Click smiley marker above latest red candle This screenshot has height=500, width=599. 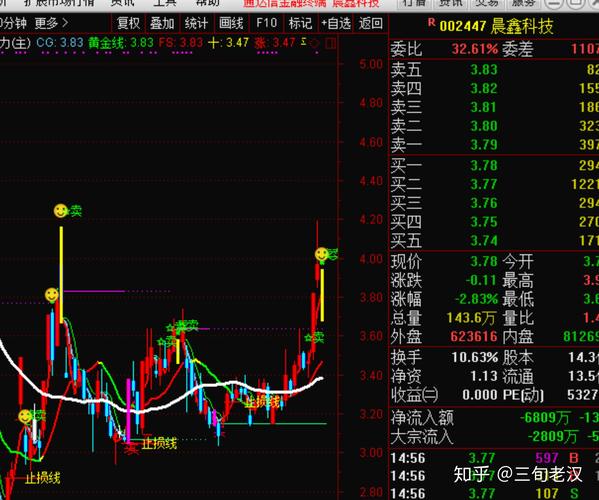pos(322,254)
